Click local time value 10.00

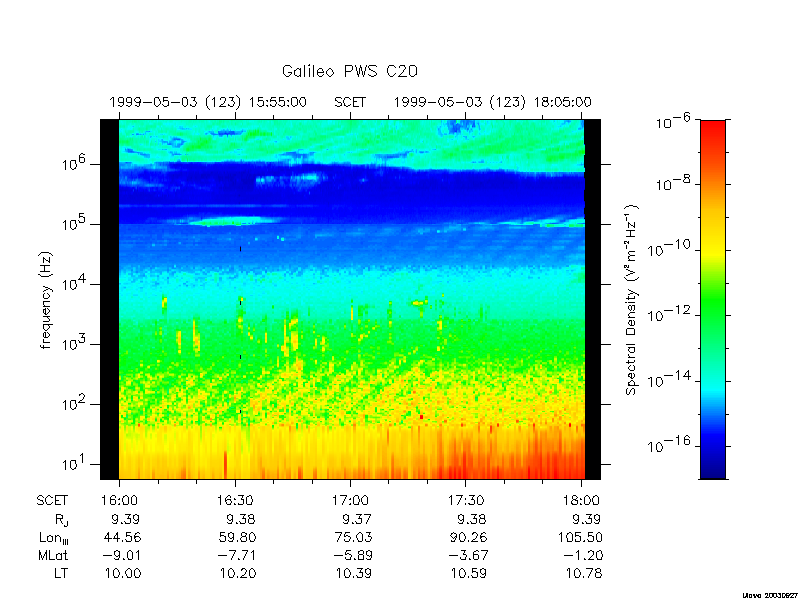(x=123, y=573)
